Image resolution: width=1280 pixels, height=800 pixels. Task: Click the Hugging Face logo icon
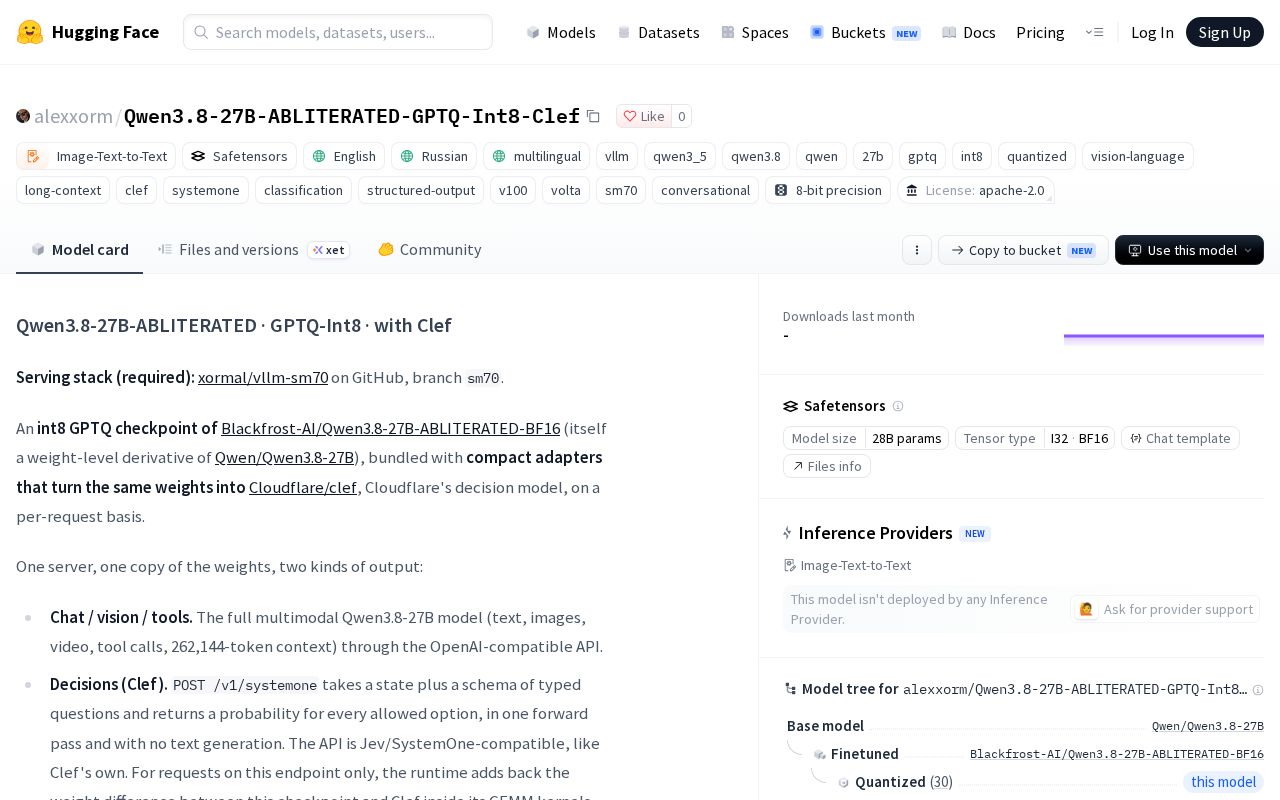click(x=30, y=32)
